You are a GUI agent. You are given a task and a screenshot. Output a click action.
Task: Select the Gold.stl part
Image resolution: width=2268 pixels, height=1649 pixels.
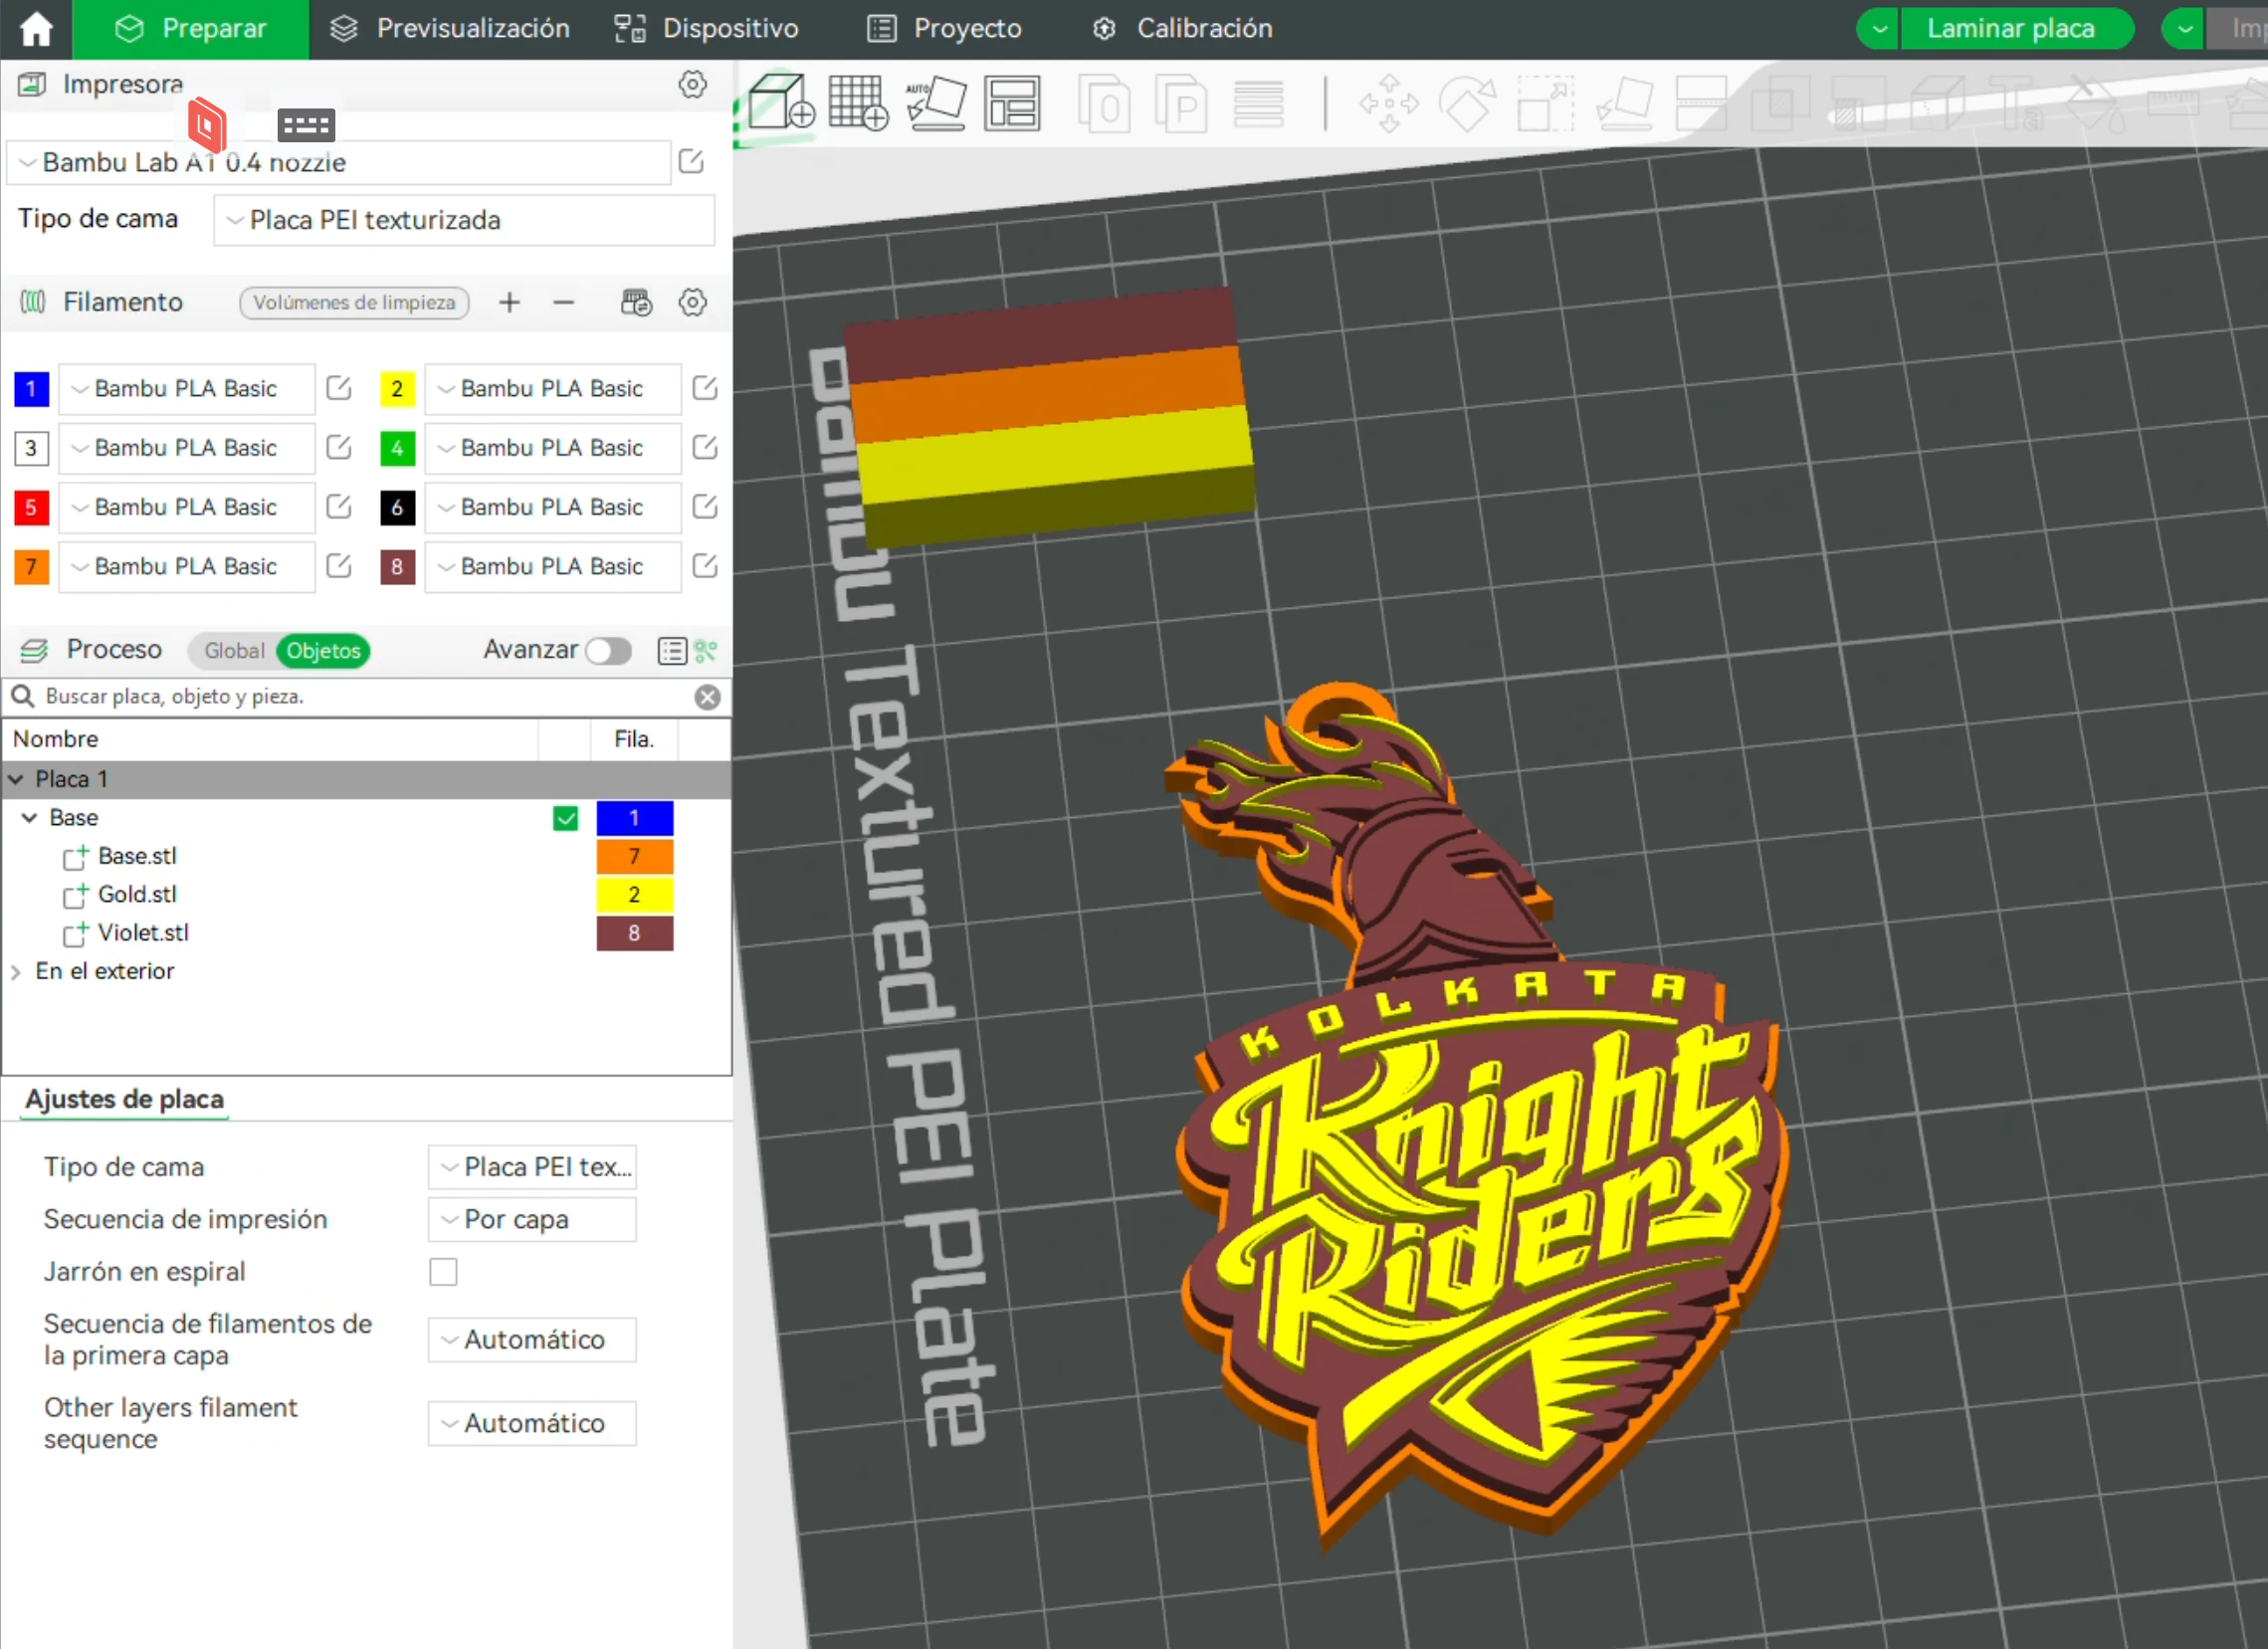pos(137,894)
